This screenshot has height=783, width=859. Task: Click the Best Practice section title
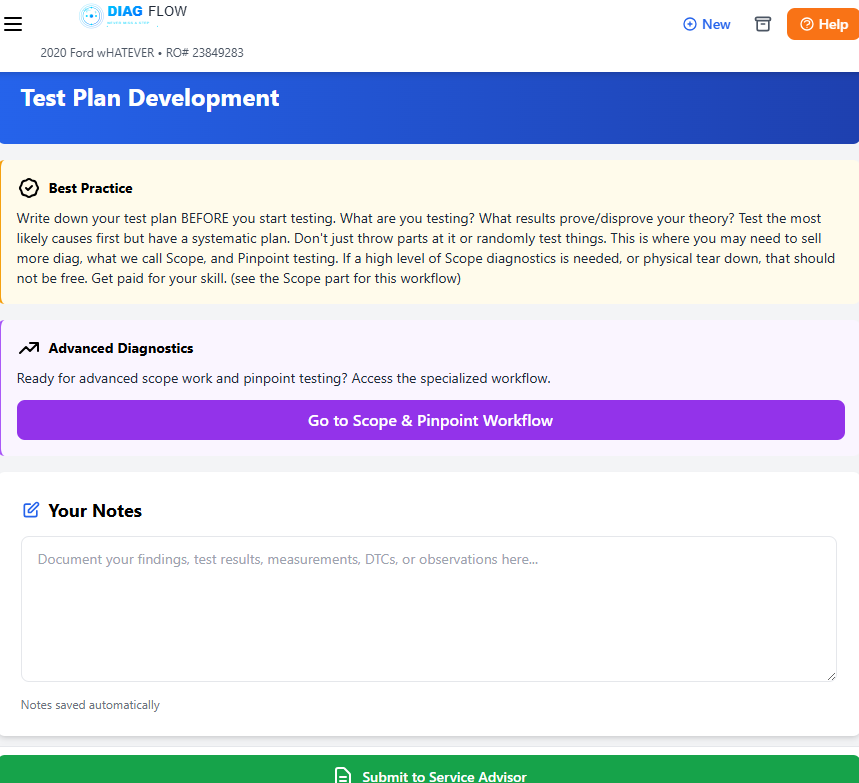click(x=90, y=188)
